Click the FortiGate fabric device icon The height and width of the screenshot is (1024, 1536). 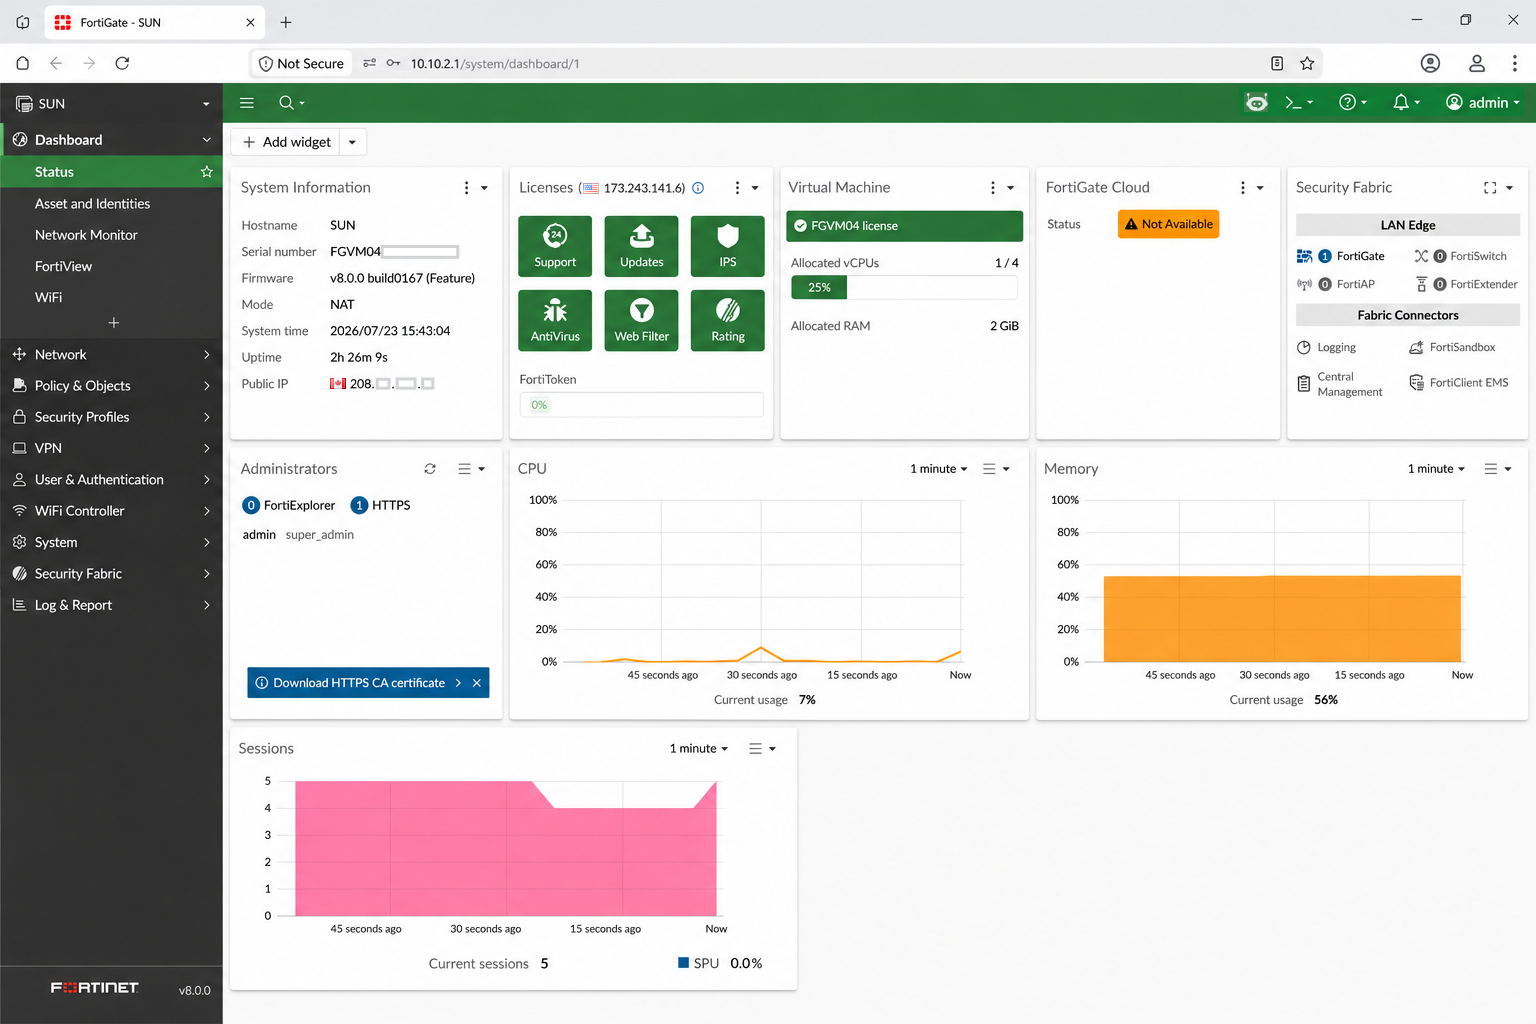[1304, 256]
